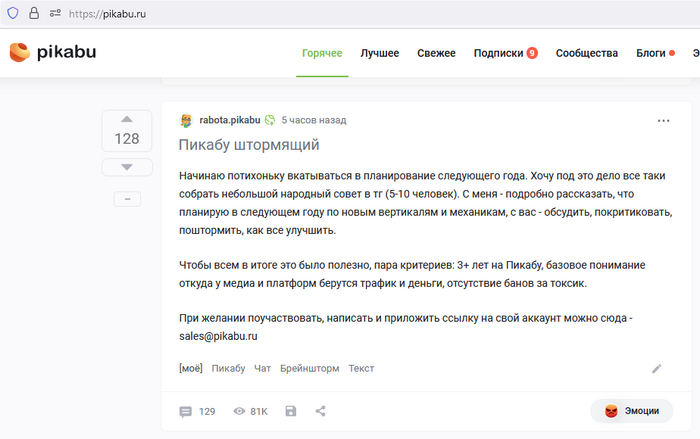This screenshot has width=700, height=439.
Task: Click the browser address bar URL
Action: pyautogui.click(x=107, y=14)
